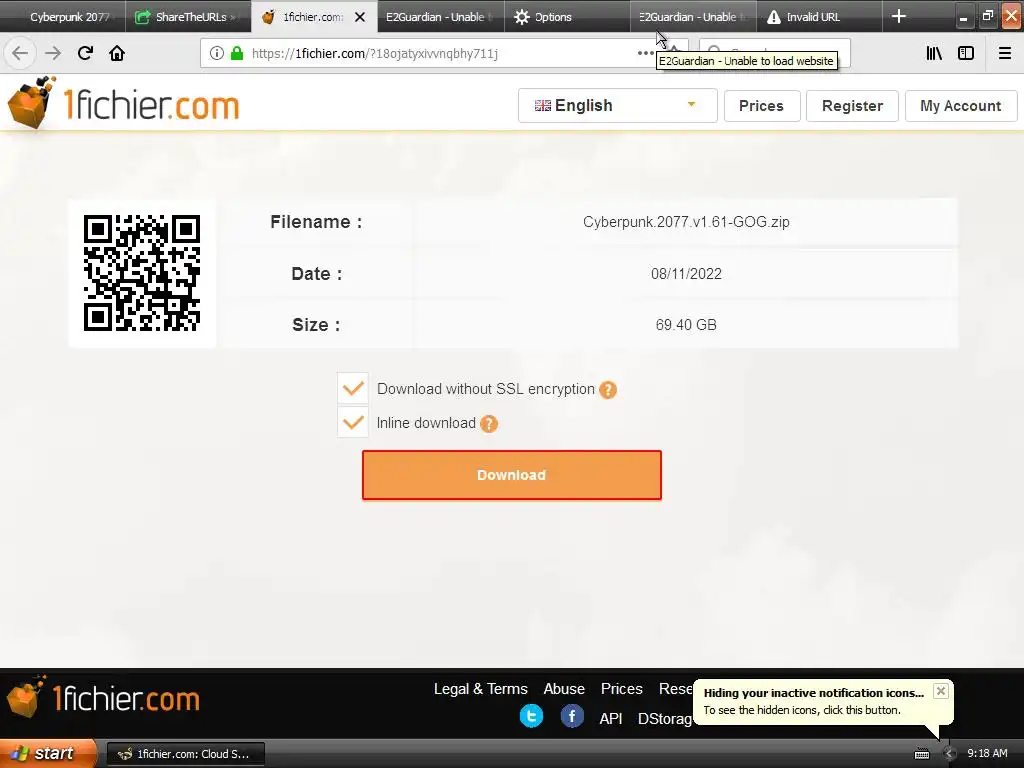Click the 9:18 AM system clock

coord(987,754)
